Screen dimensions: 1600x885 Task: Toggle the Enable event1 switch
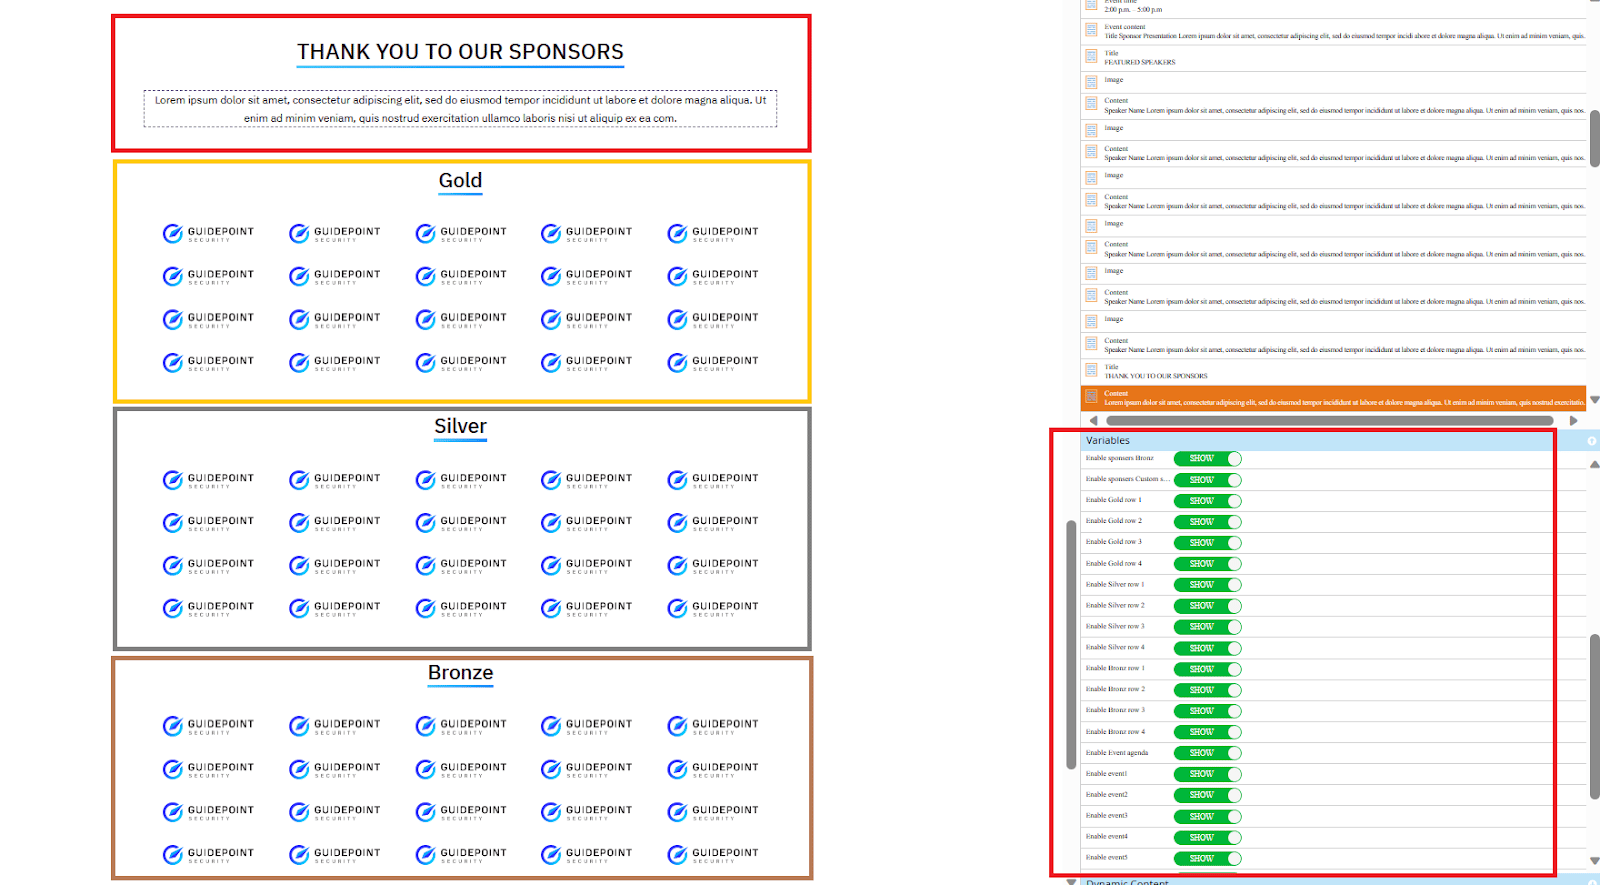(1207, 774)
